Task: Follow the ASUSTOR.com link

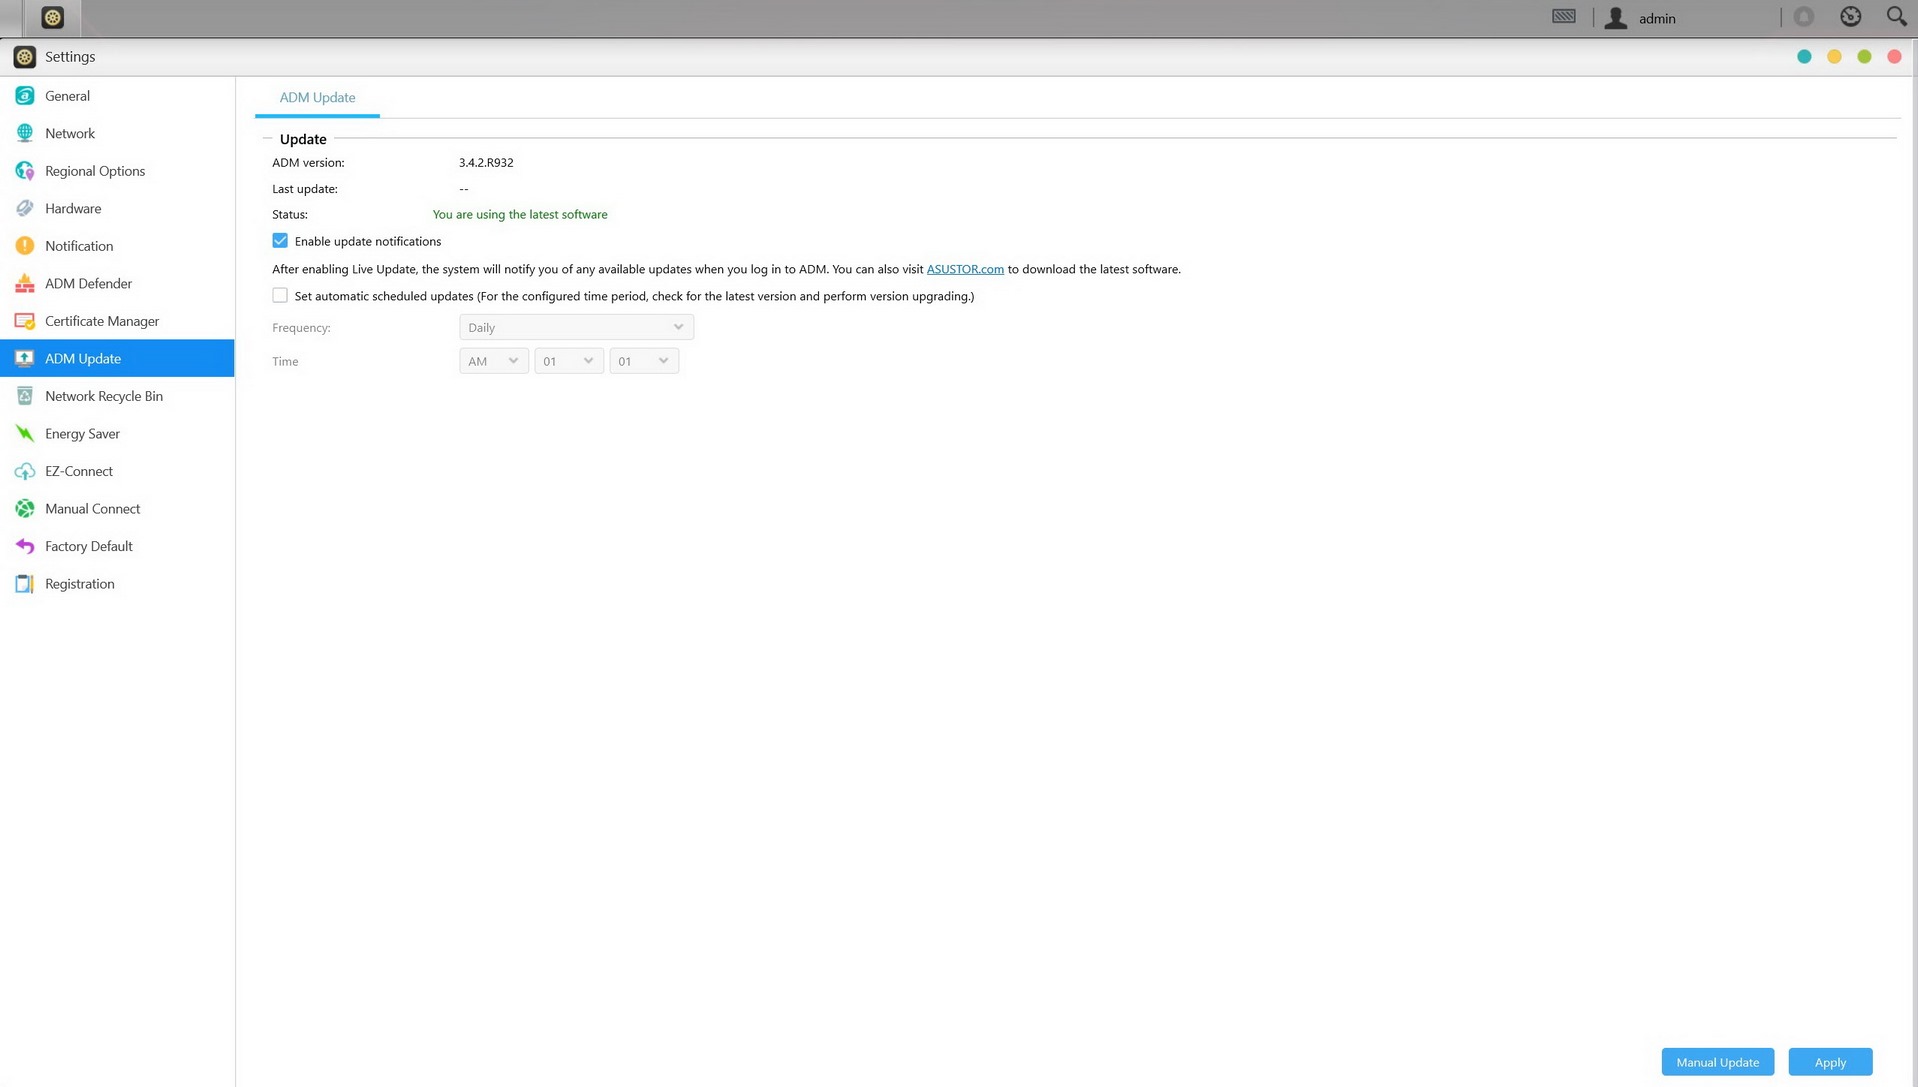Action: point(964,269)
